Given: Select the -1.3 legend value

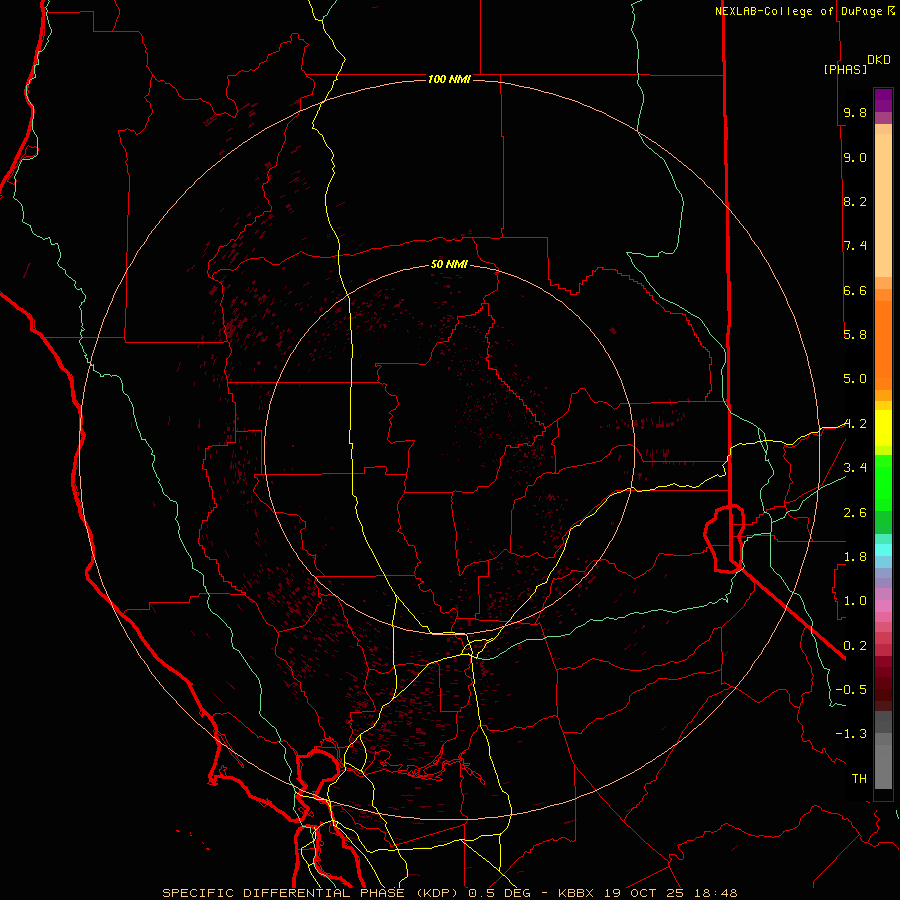Looking at the screenshot, I should (851, 734).
